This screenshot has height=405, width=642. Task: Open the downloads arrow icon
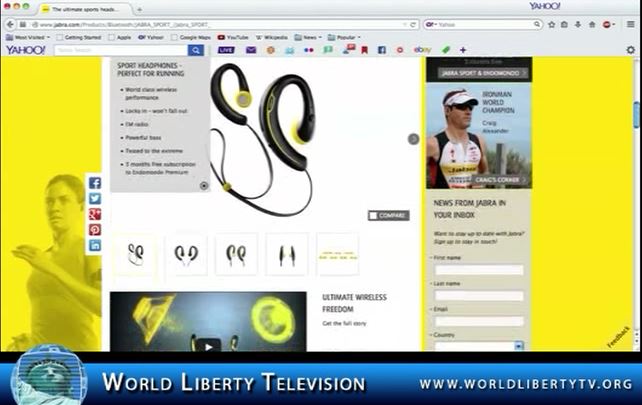578,25
